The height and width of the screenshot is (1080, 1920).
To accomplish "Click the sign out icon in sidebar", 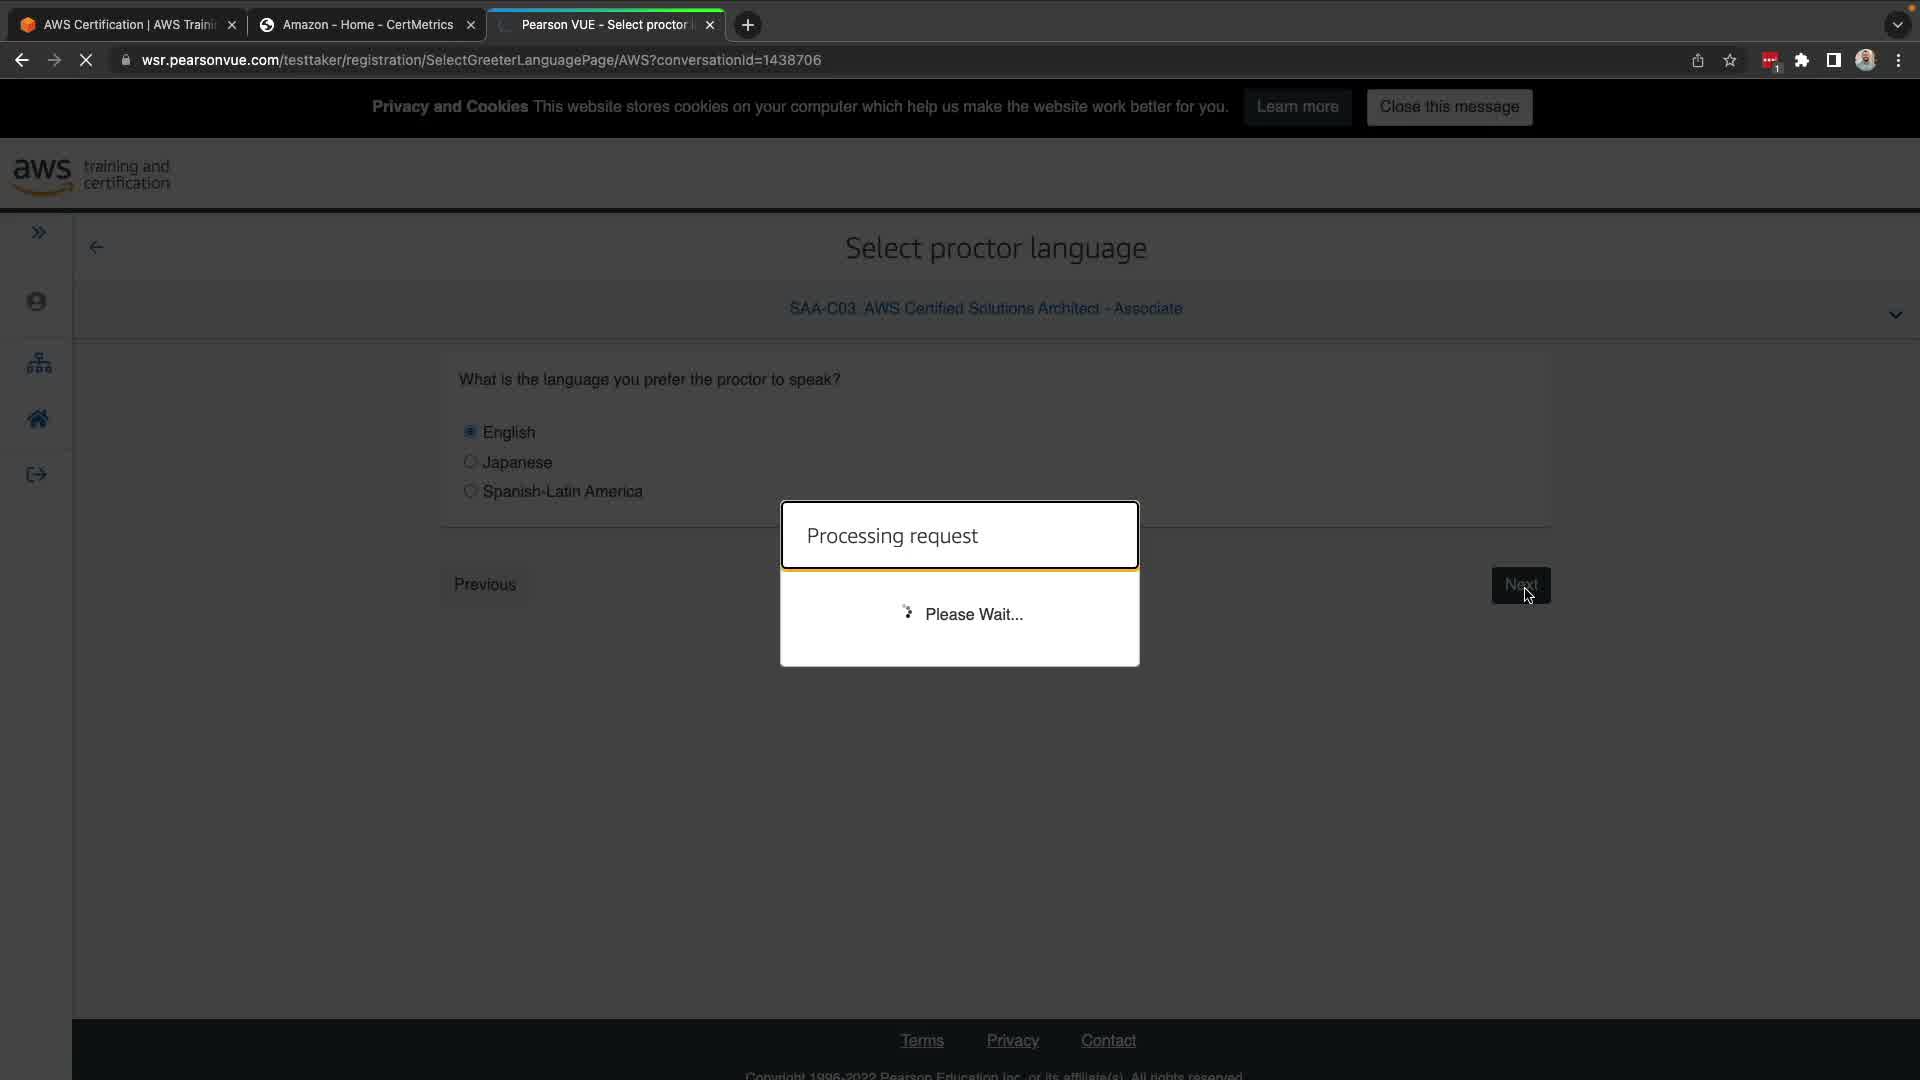I will (37, 475).
